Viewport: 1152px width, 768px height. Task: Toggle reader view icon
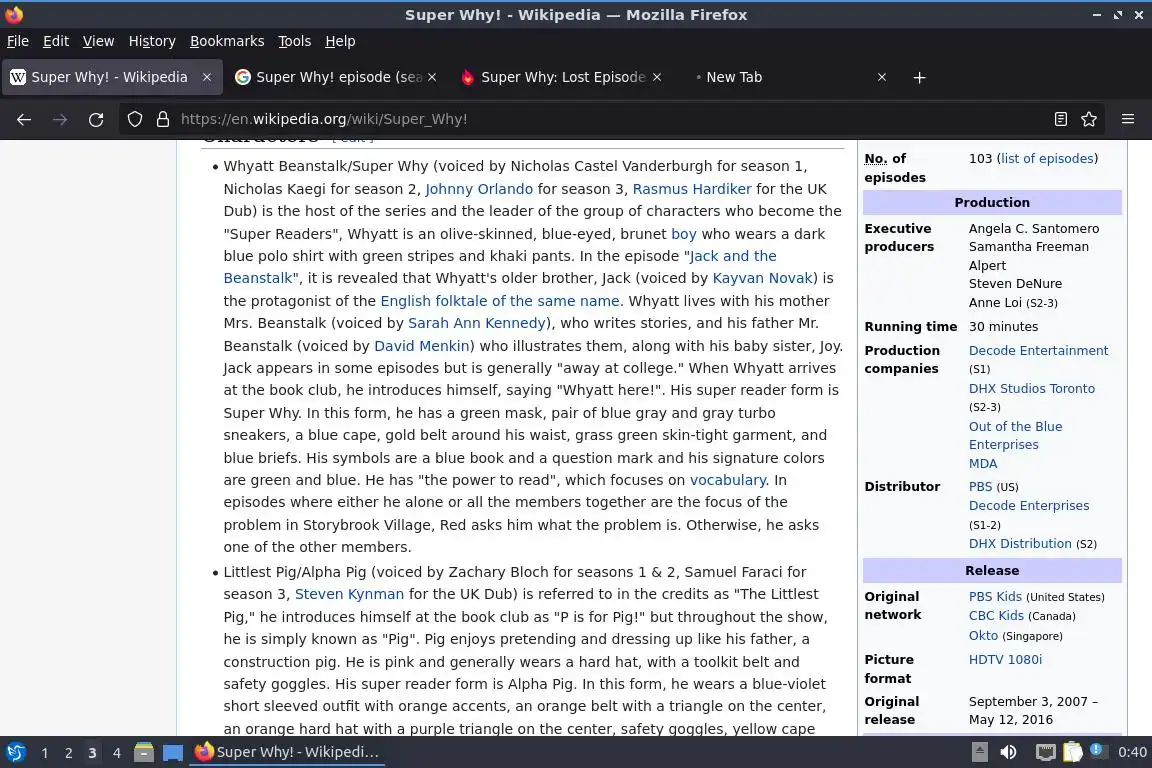pyautogui.click(x=1060, y=119)
